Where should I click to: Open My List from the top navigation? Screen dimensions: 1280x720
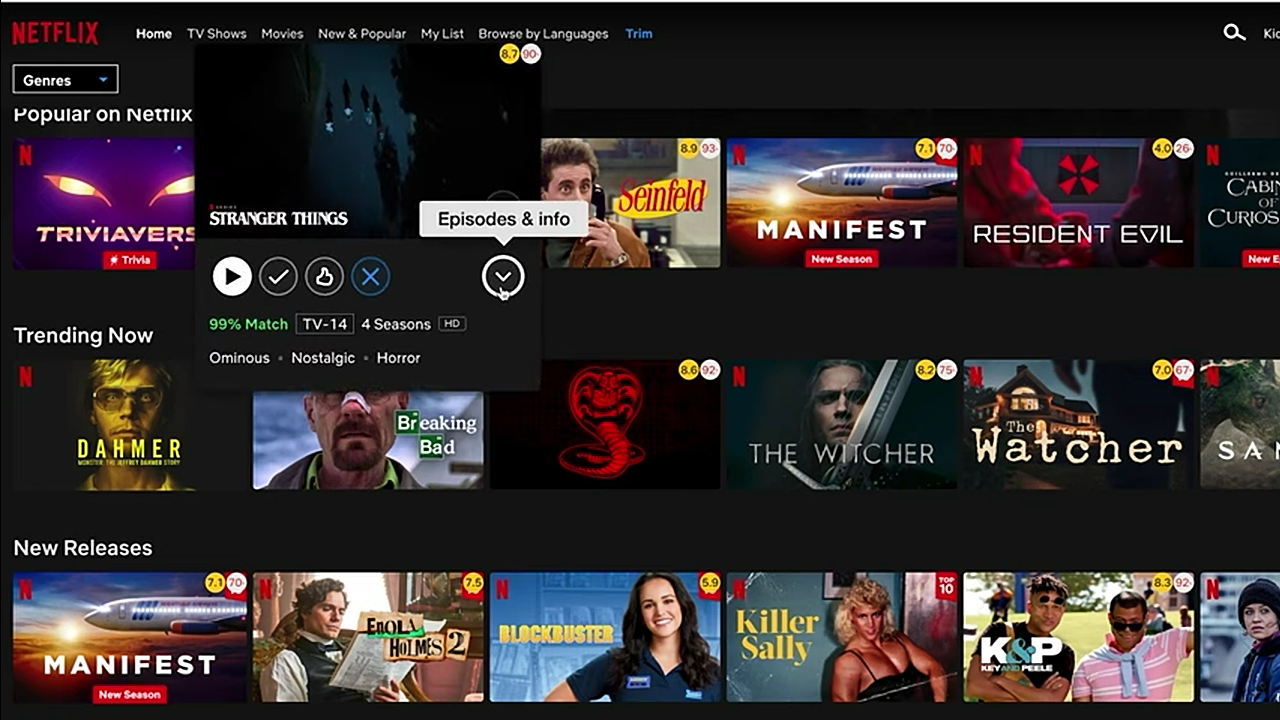pos(442,33)
